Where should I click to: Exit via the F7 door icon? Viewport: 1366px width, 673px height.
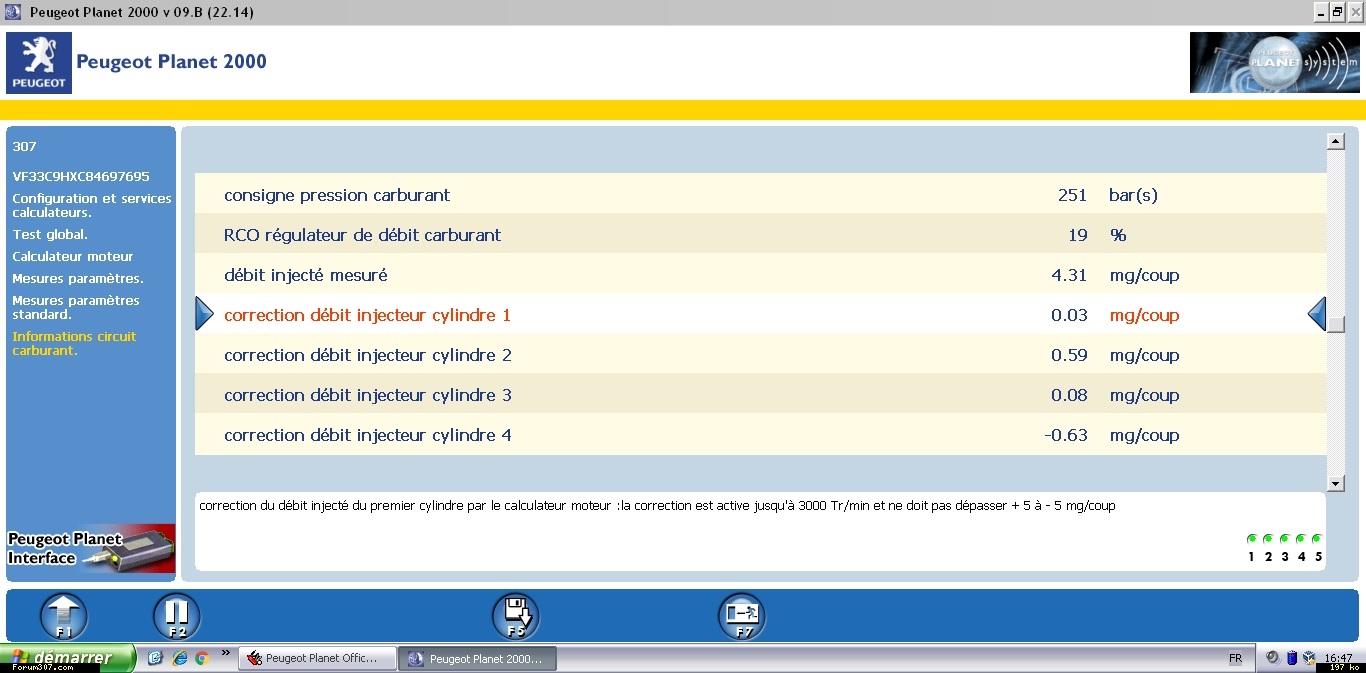742,616
